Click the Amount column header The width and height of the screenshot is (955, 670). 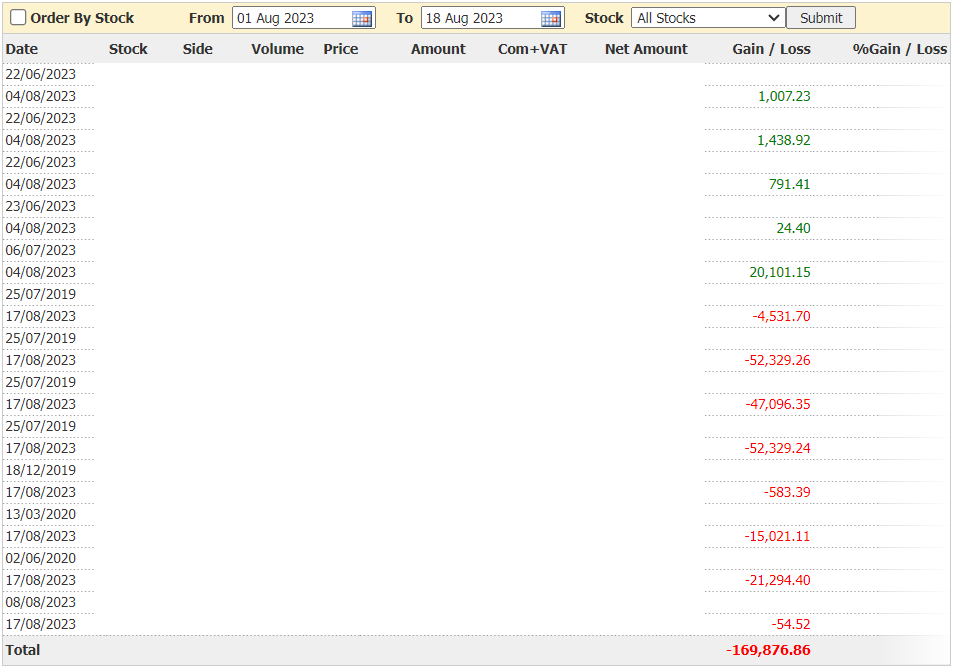[439, 49]
